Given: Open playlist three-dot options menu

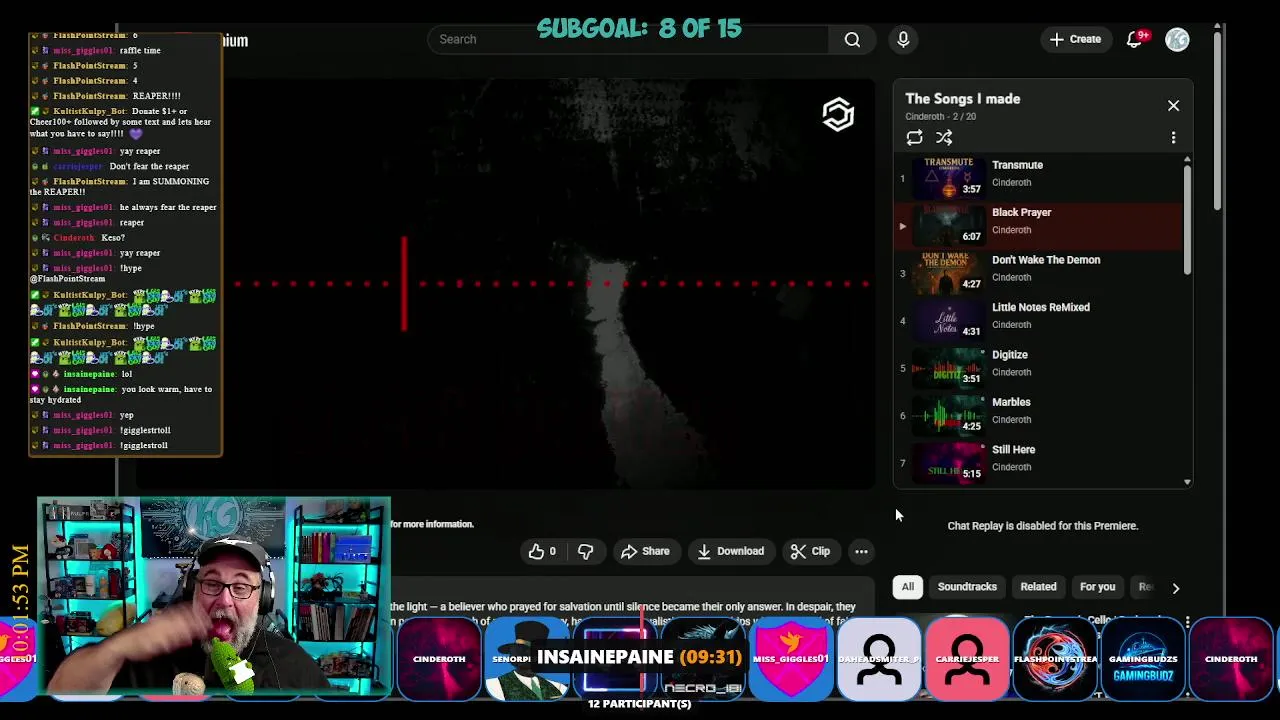Looking at the screenshot, I should click(1173, 138).
